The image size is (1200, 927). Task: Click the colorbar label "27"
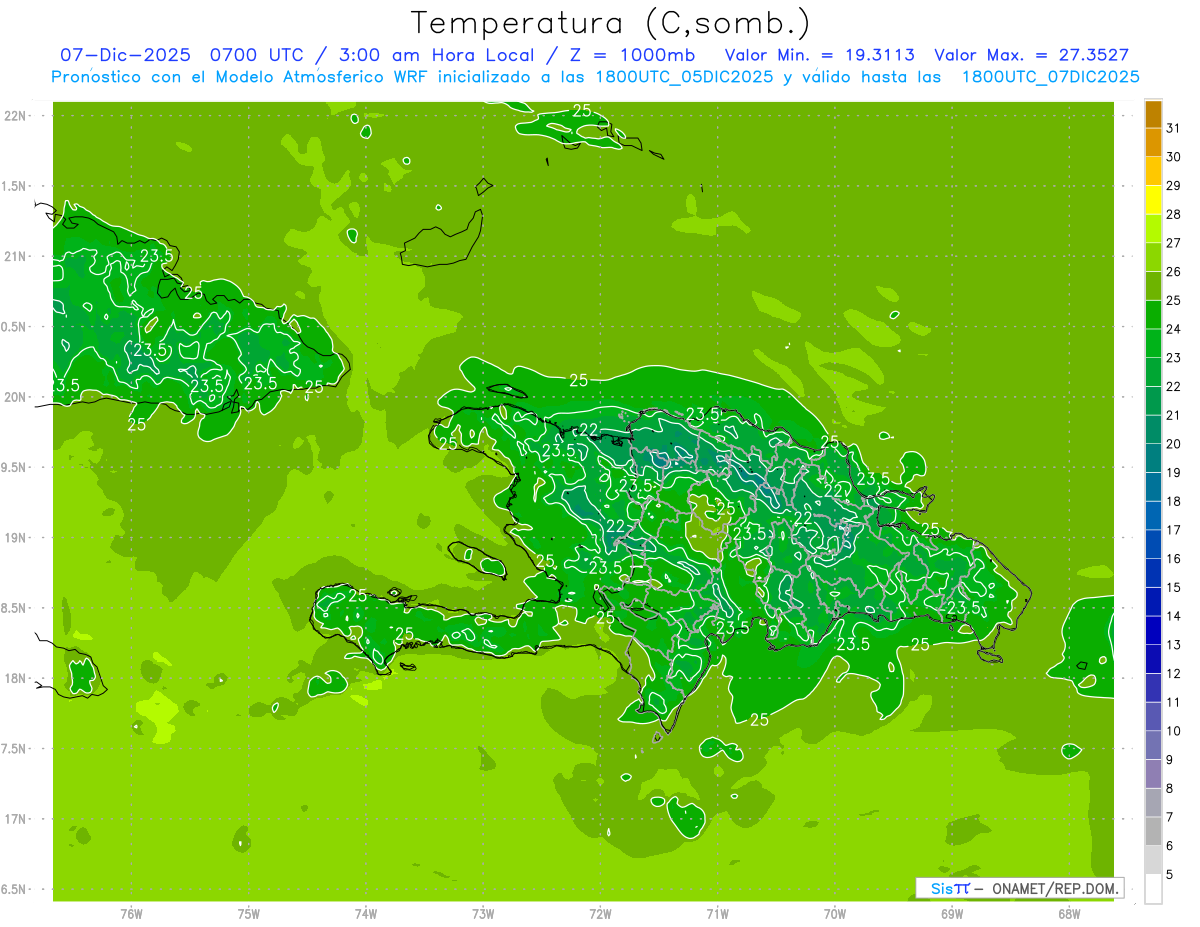coord(1173,243)
